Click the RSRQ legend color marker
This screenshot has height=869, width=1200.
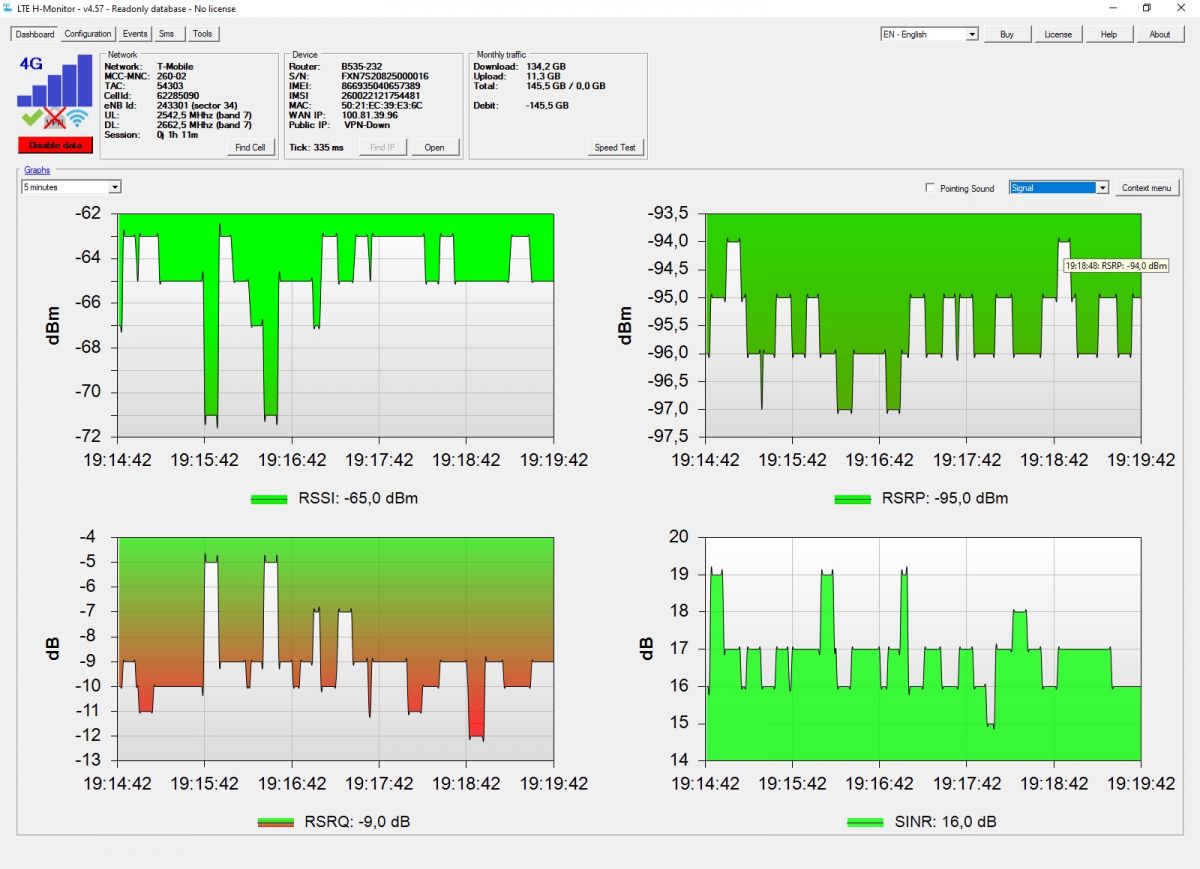pyautogui.click(x=276, y=822)
